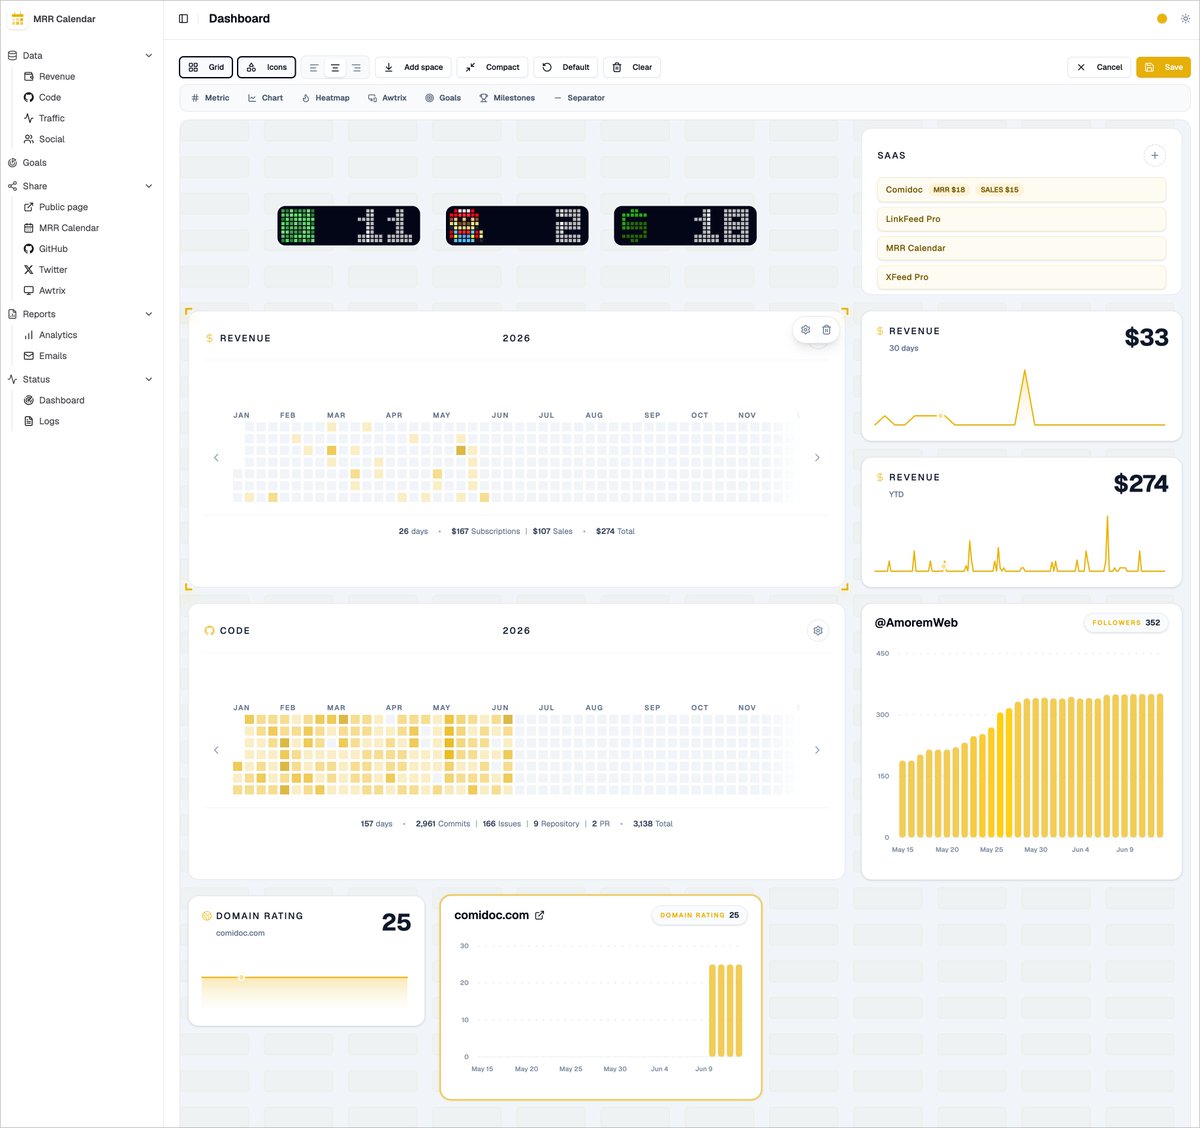
Task: Toggle the sidebar panel icon
Action: click(x=183, y=19)
